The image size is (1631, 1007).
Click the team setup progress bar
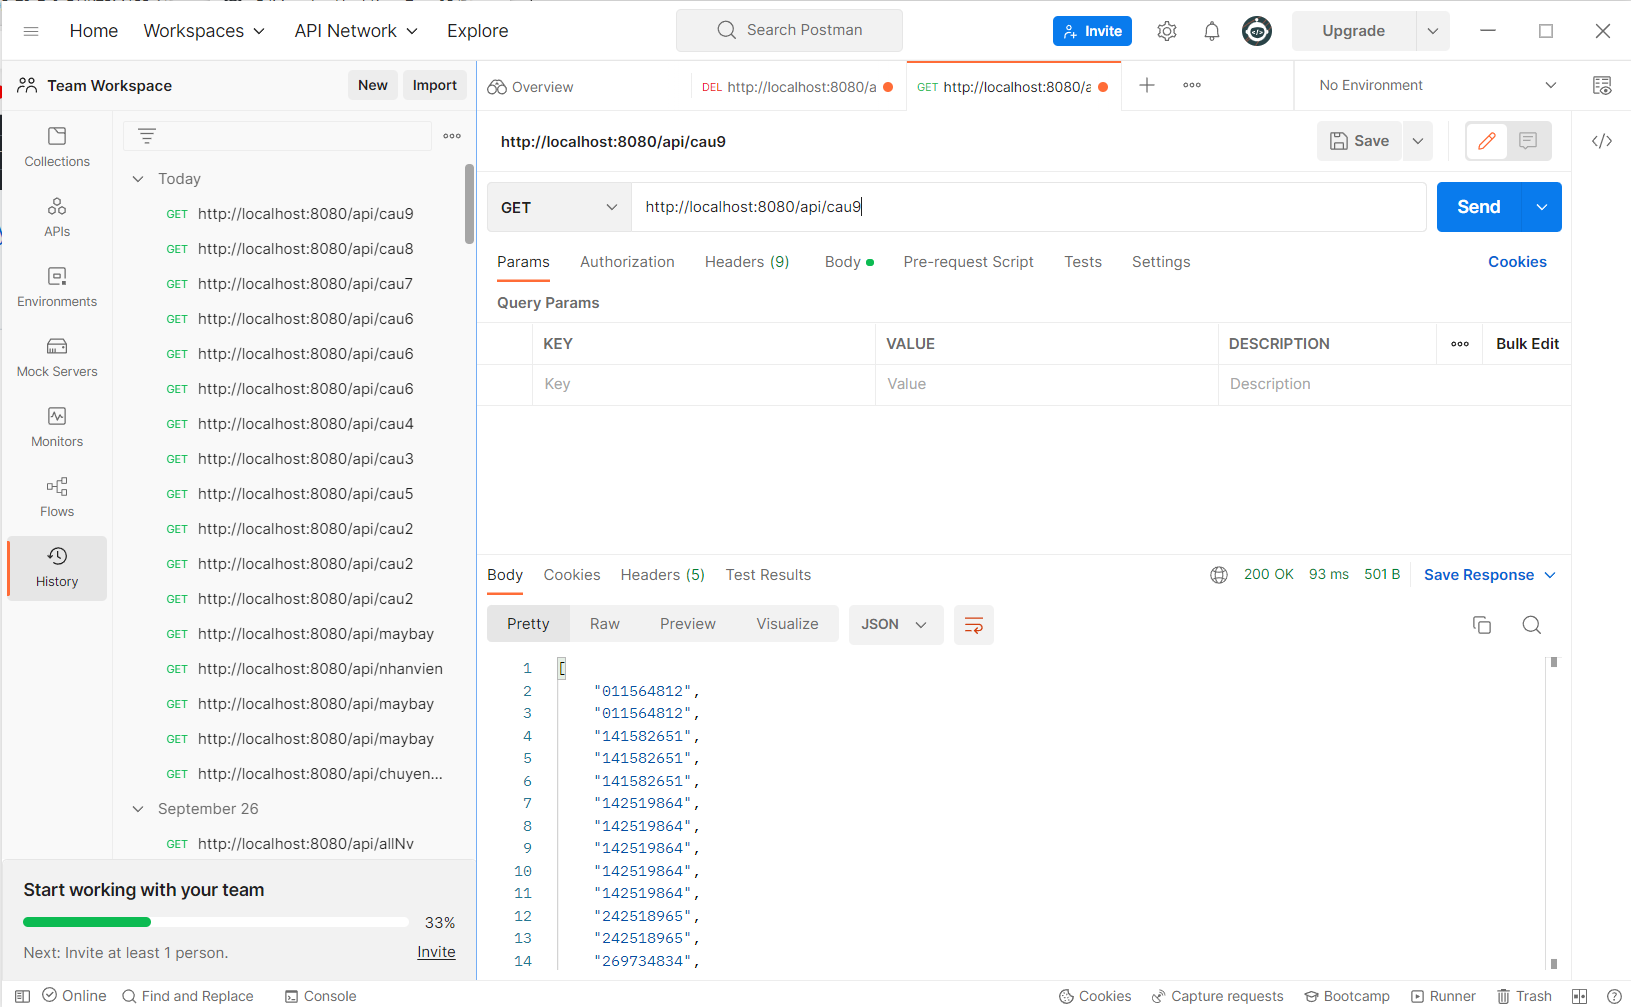coord(216,922)
